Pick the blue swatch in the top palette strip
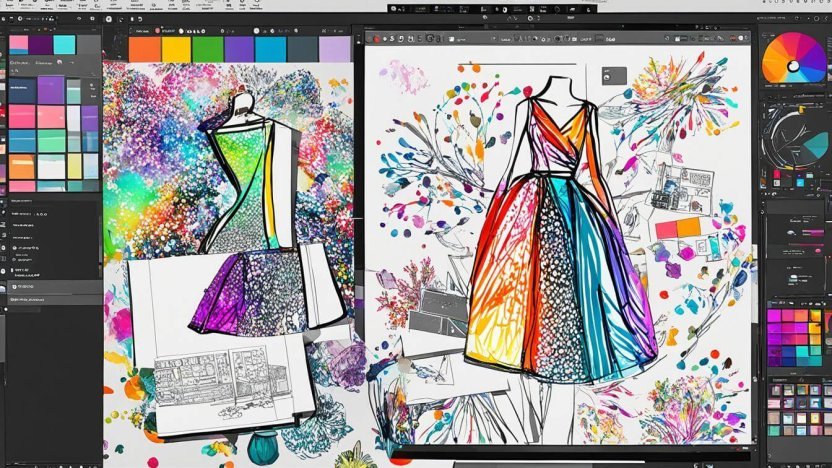Screen dimensions: 832x468 (x=271, y=49)
